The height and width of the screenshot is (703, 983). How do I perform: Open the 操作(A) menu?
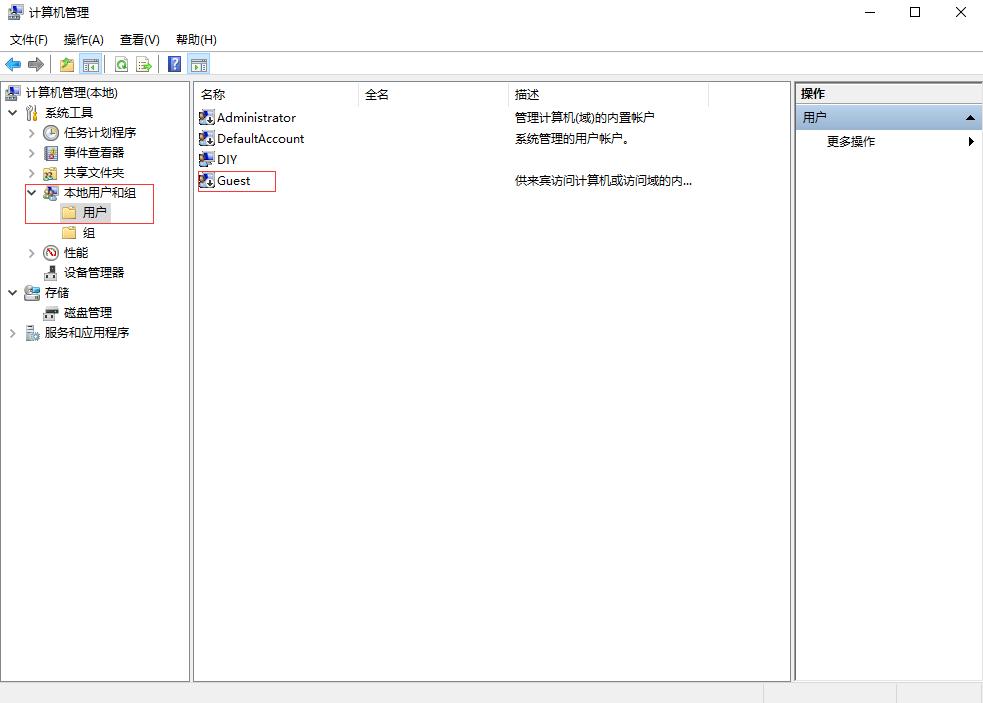pyautogui.click(x=82, y=39)
